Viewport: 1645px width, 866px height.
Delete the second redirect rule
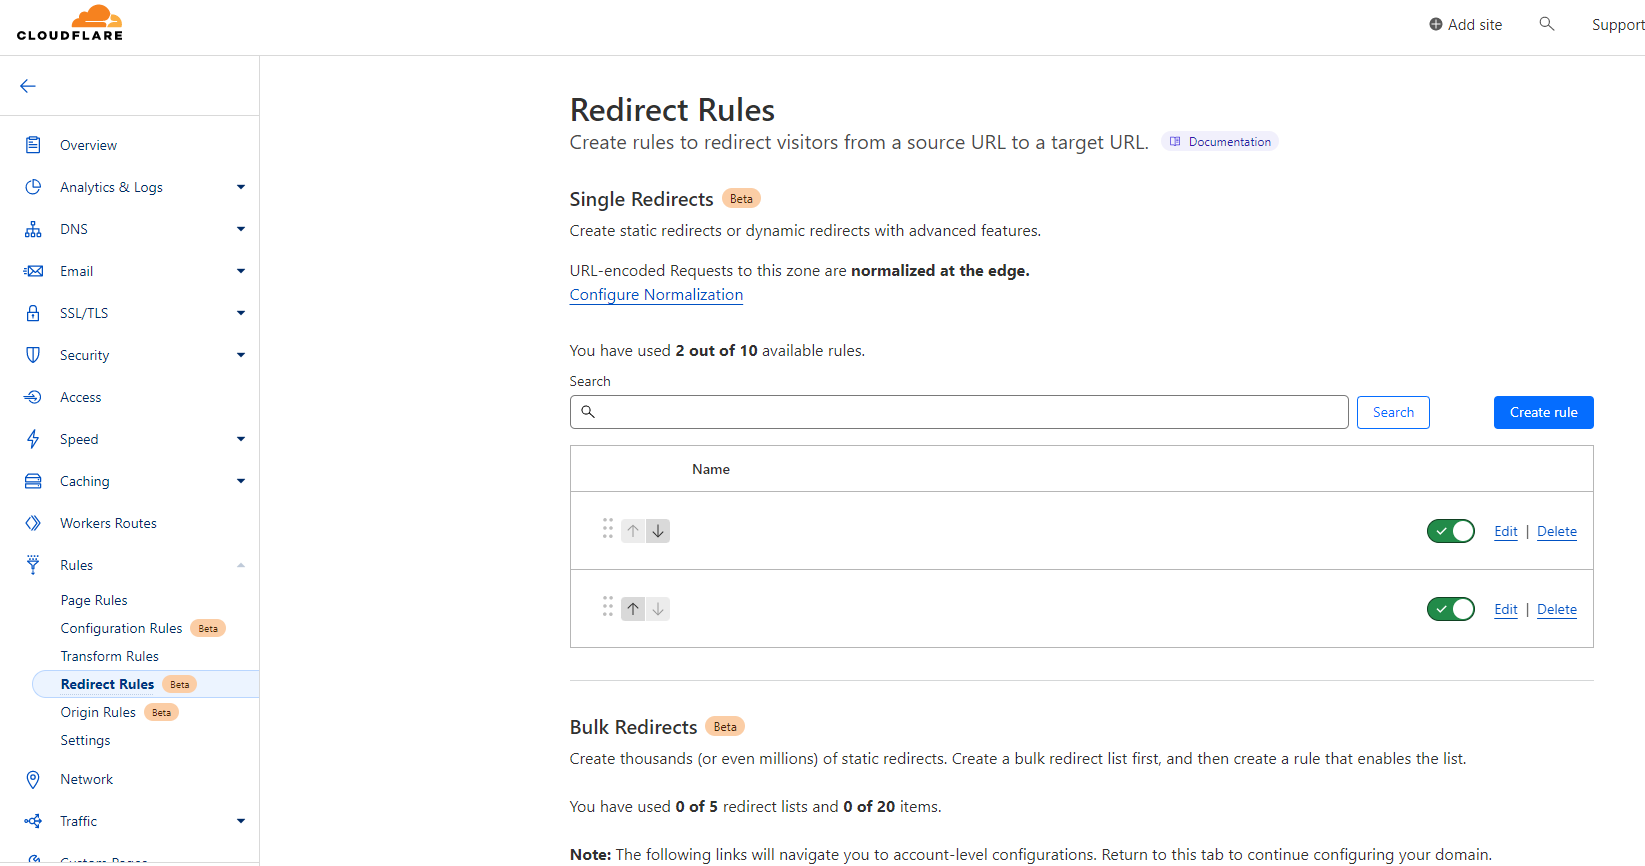click(x=1556, y=609)
